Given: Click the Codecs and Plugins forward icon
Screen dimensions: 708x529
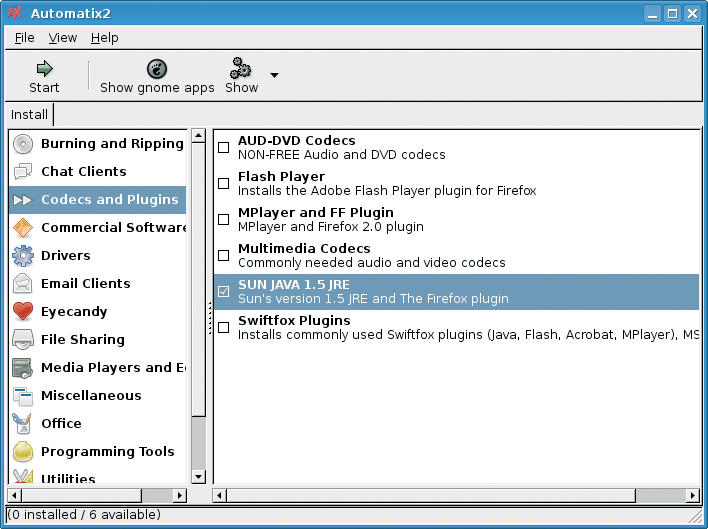Looking at the screenshot, I should pos(23,200).
